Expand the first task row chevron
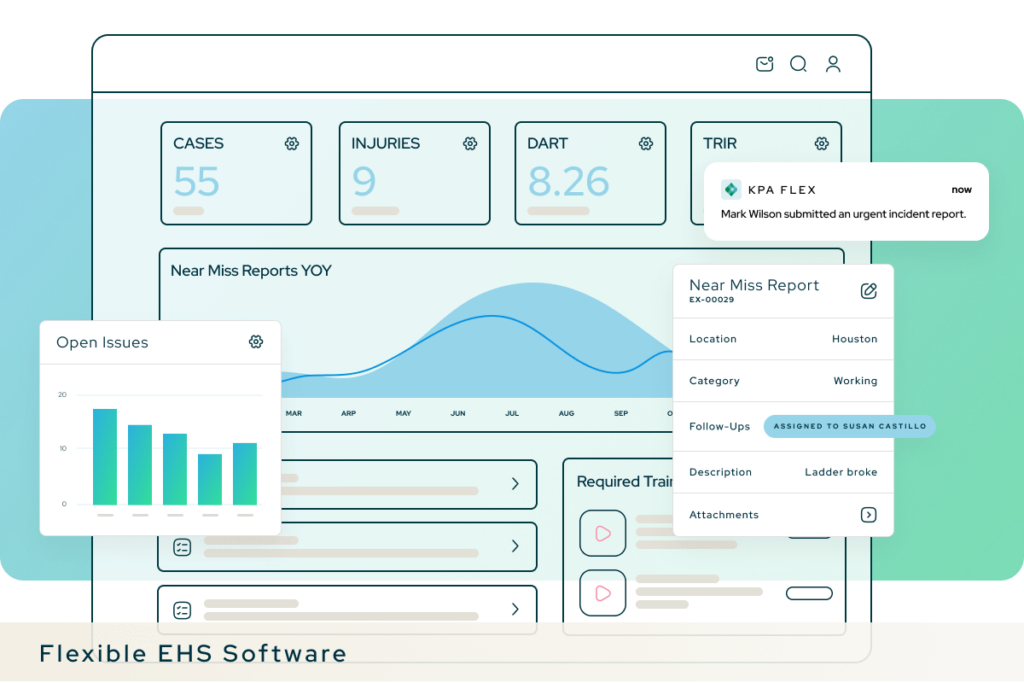 pos(516,484)
